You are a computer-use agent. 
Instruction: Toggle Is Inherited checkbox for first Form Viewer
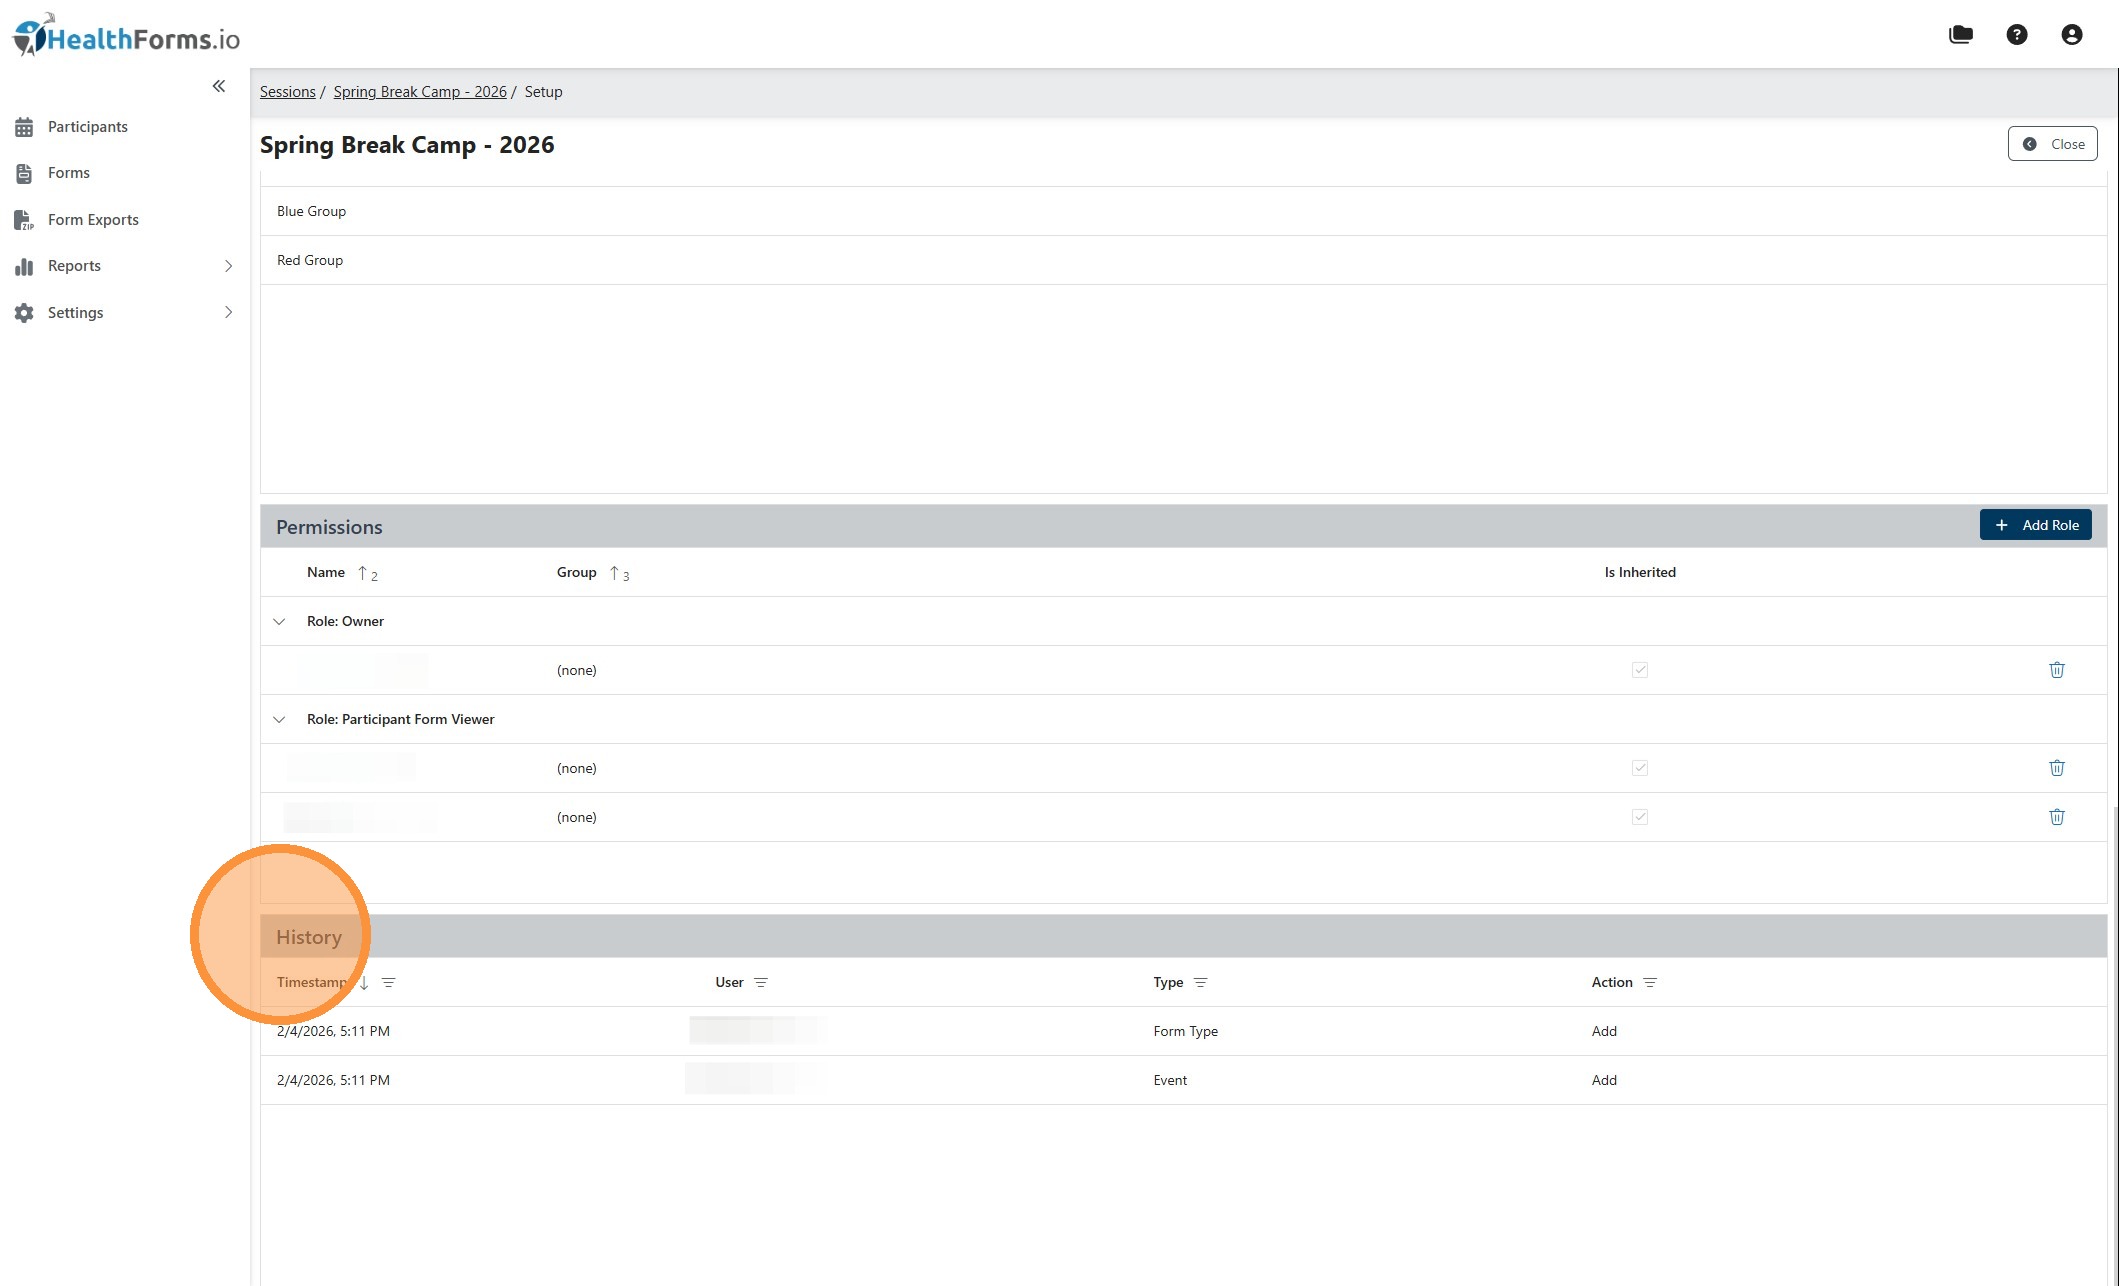[x=1639, y=768]
